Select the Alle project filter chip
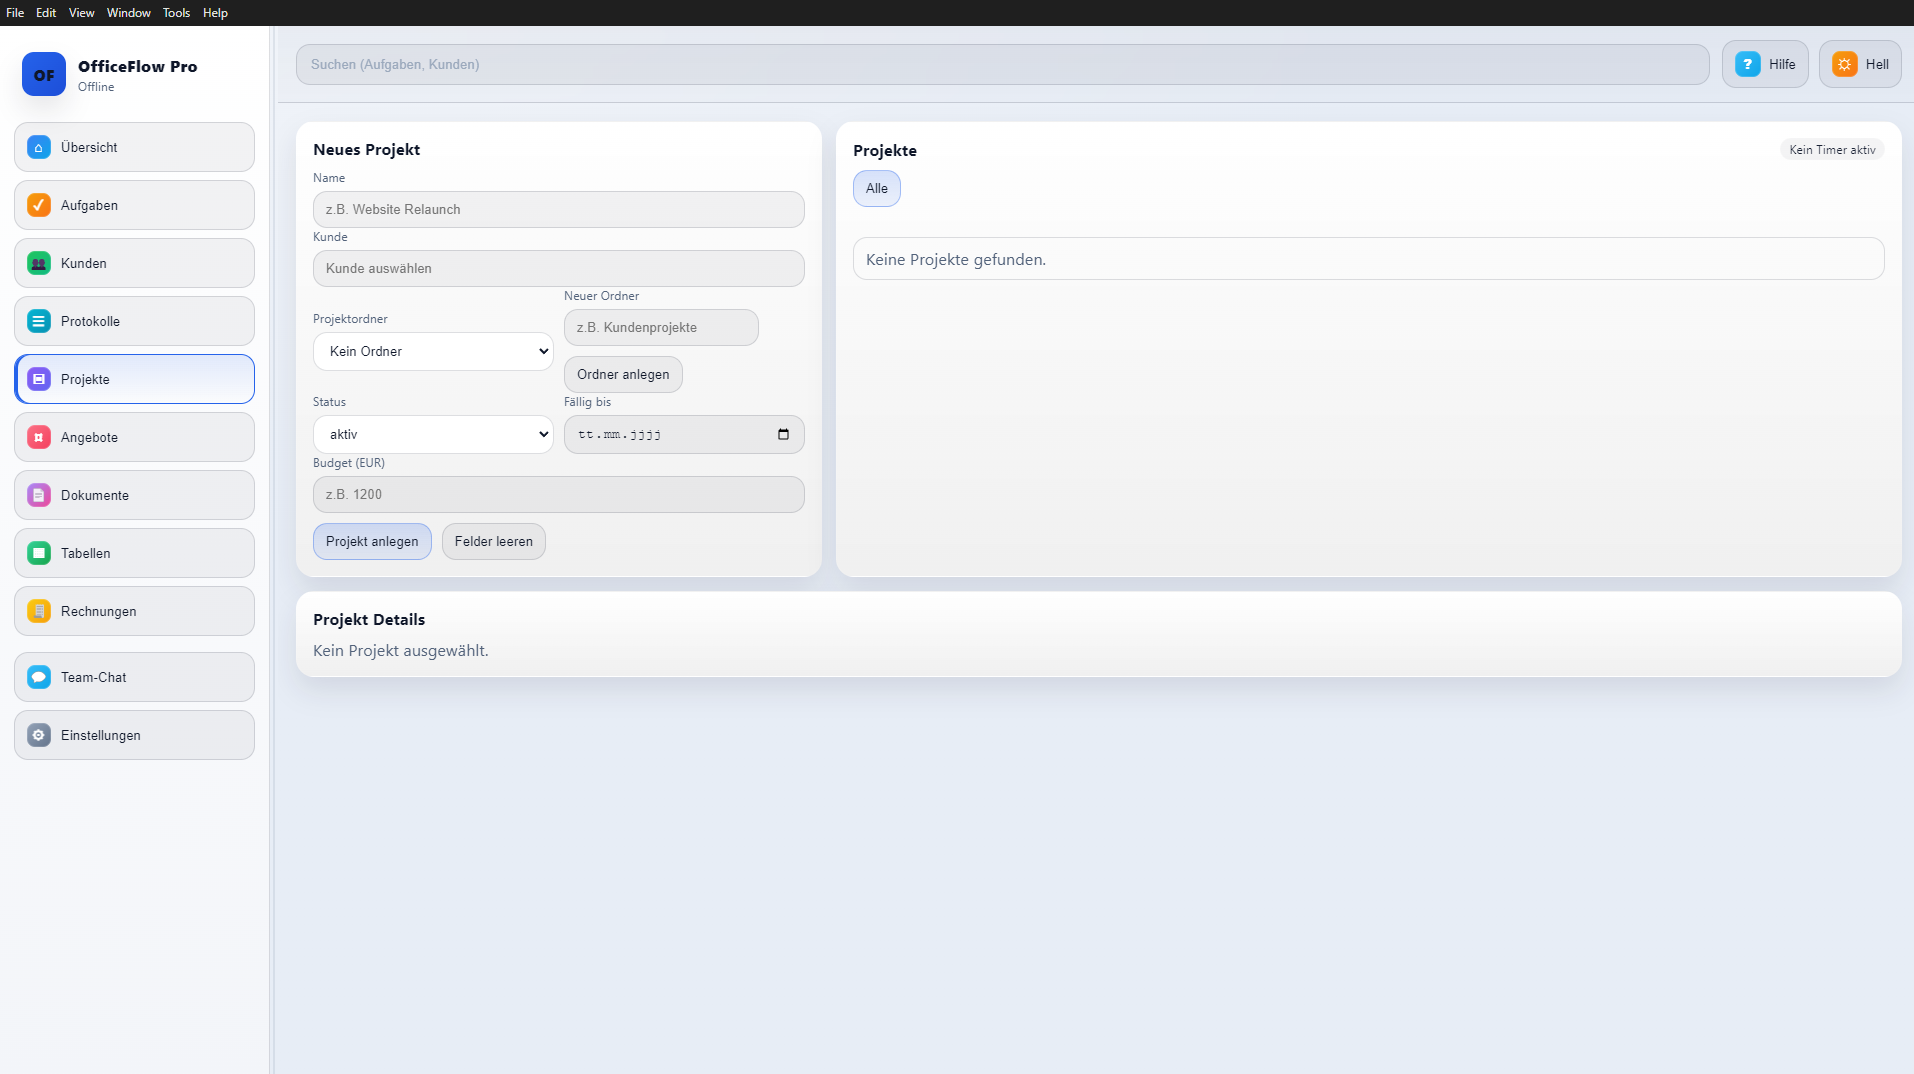The height and width of the screenshot is (1074, 1914). pos(877,188)
